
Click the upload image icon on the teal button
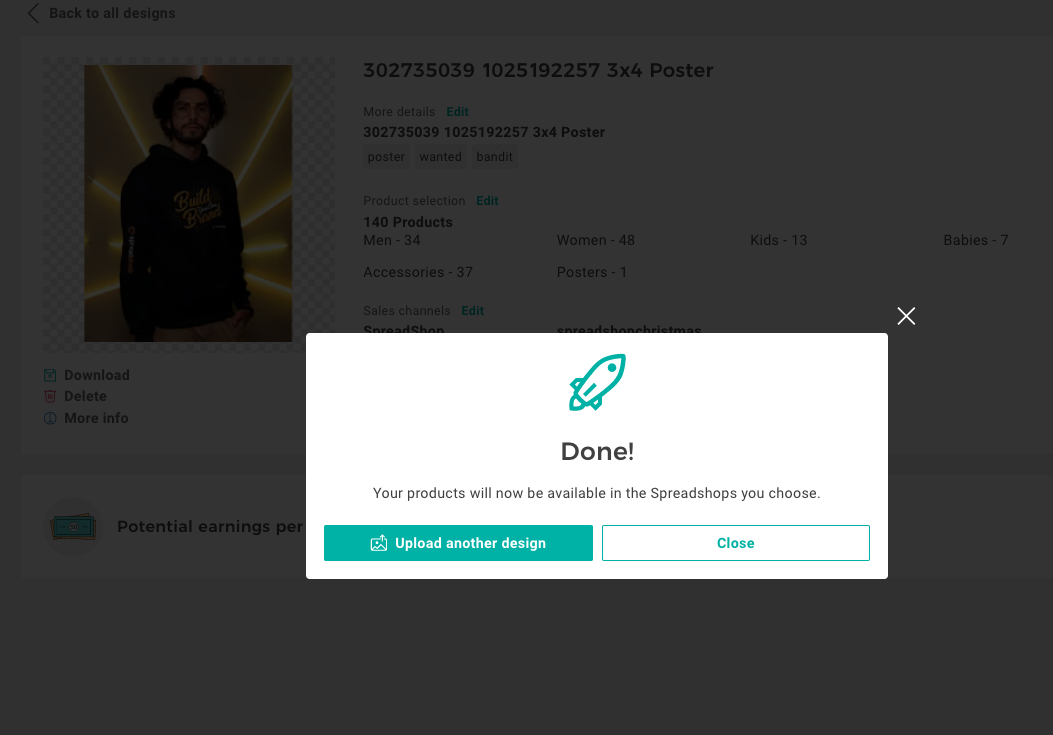379,543
